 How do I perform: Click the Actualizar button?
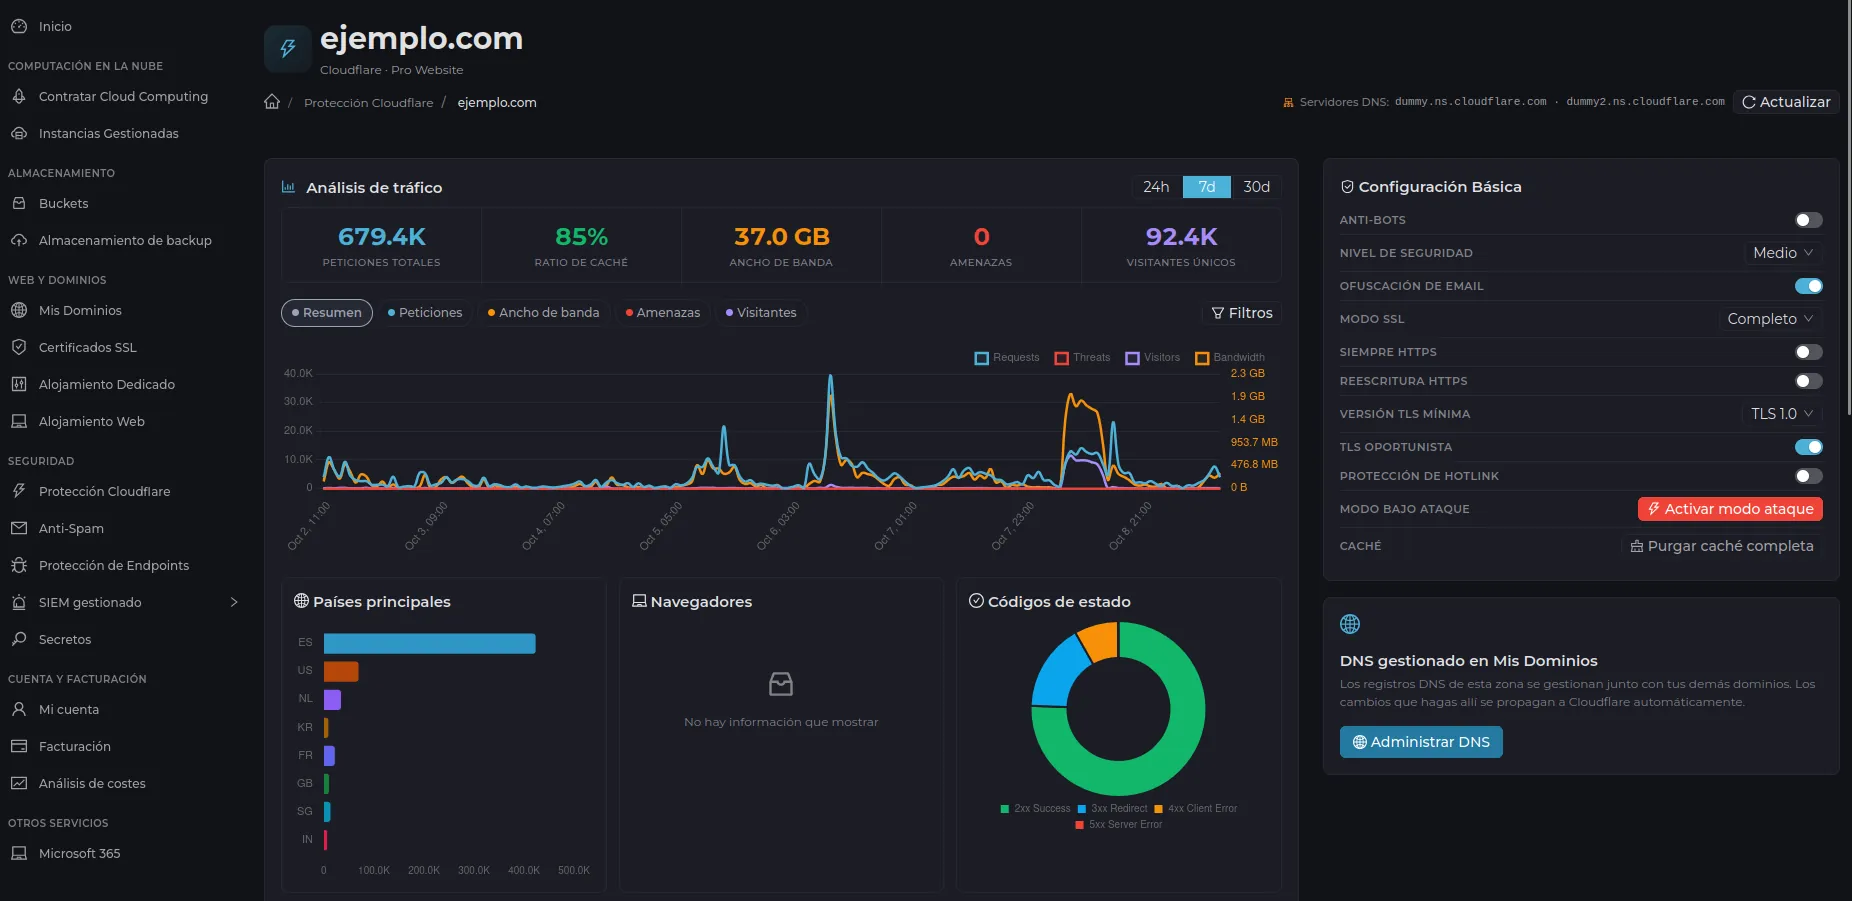coord(1786,102)
